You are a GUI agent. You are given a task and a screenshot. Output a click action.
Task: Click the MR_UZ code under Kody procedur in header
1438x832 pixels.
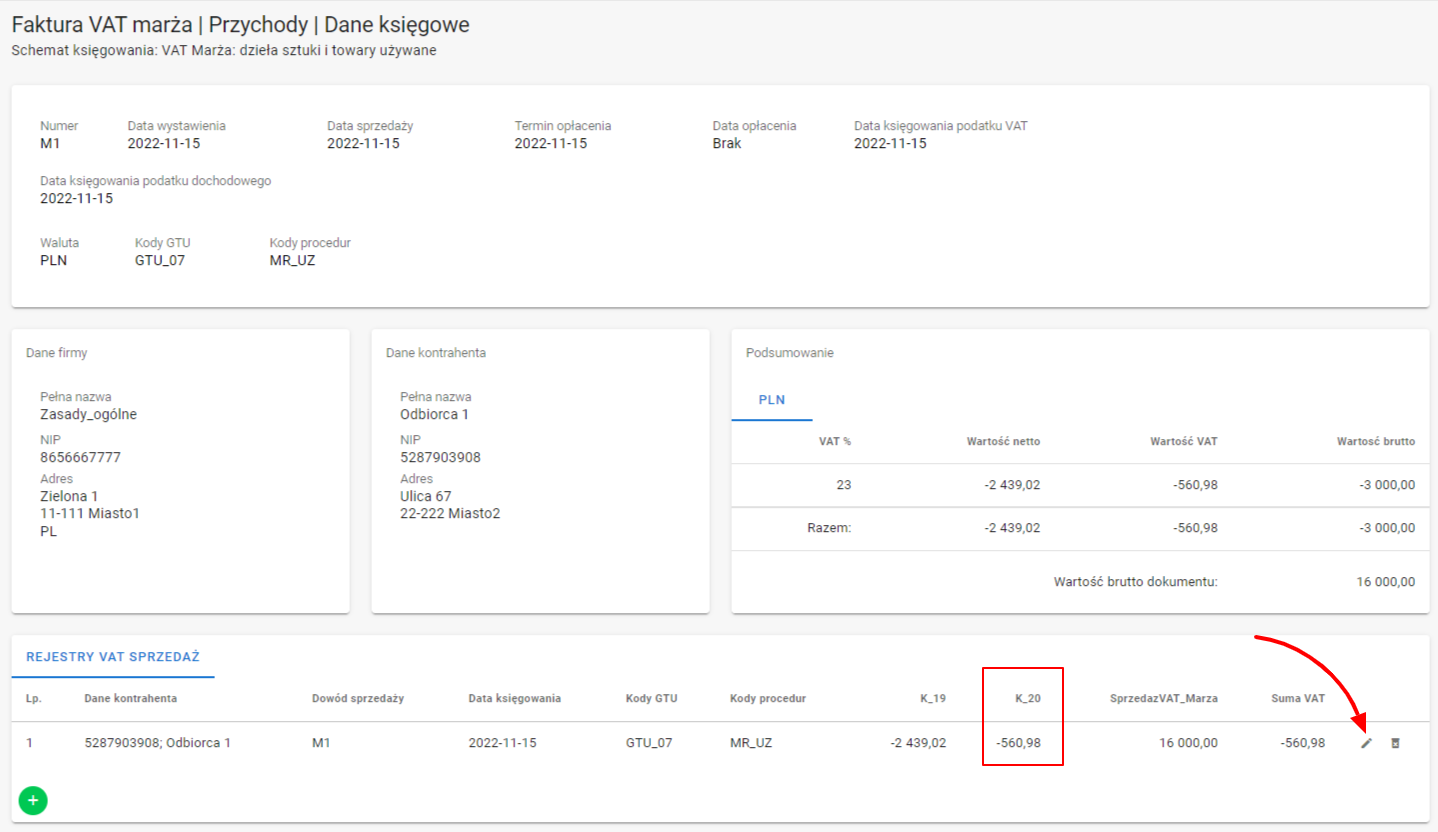pos(292,261)
